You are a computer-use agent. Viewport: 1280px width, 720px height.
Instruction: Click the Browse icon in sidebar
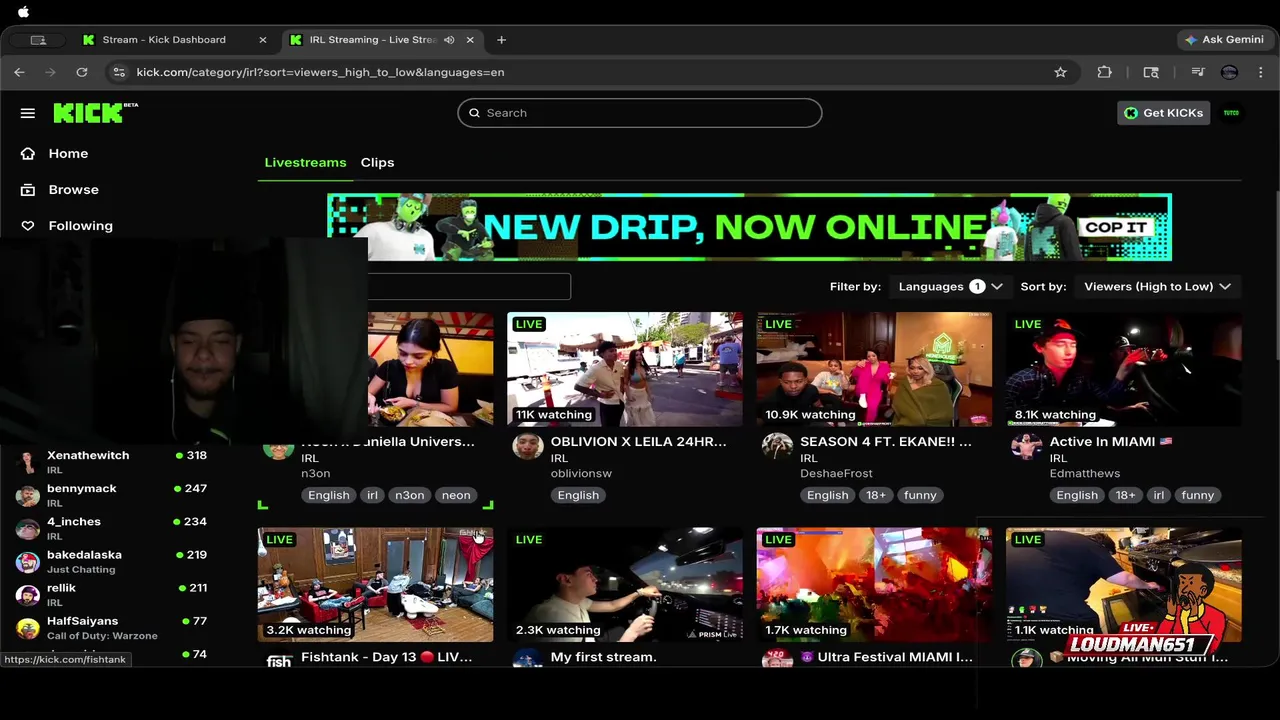(x=27, y=189)
